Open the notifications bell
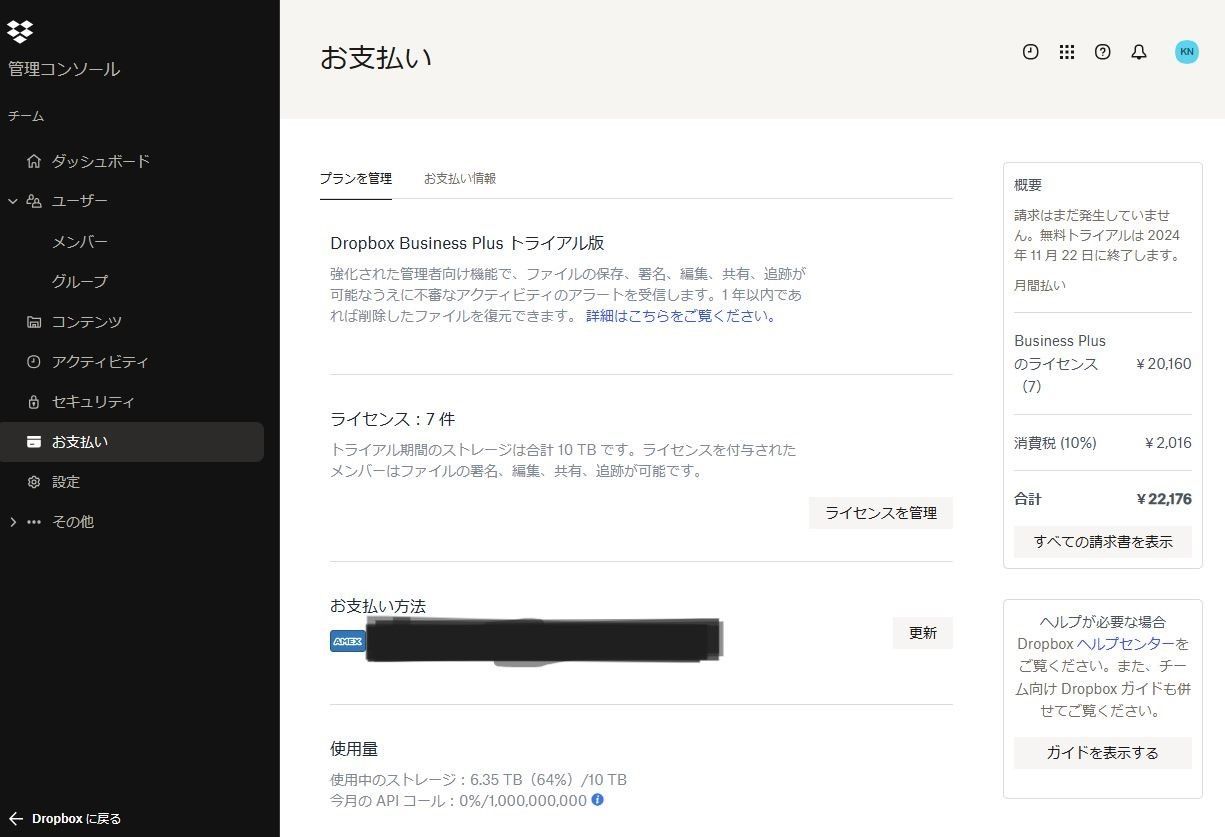 1138,52
